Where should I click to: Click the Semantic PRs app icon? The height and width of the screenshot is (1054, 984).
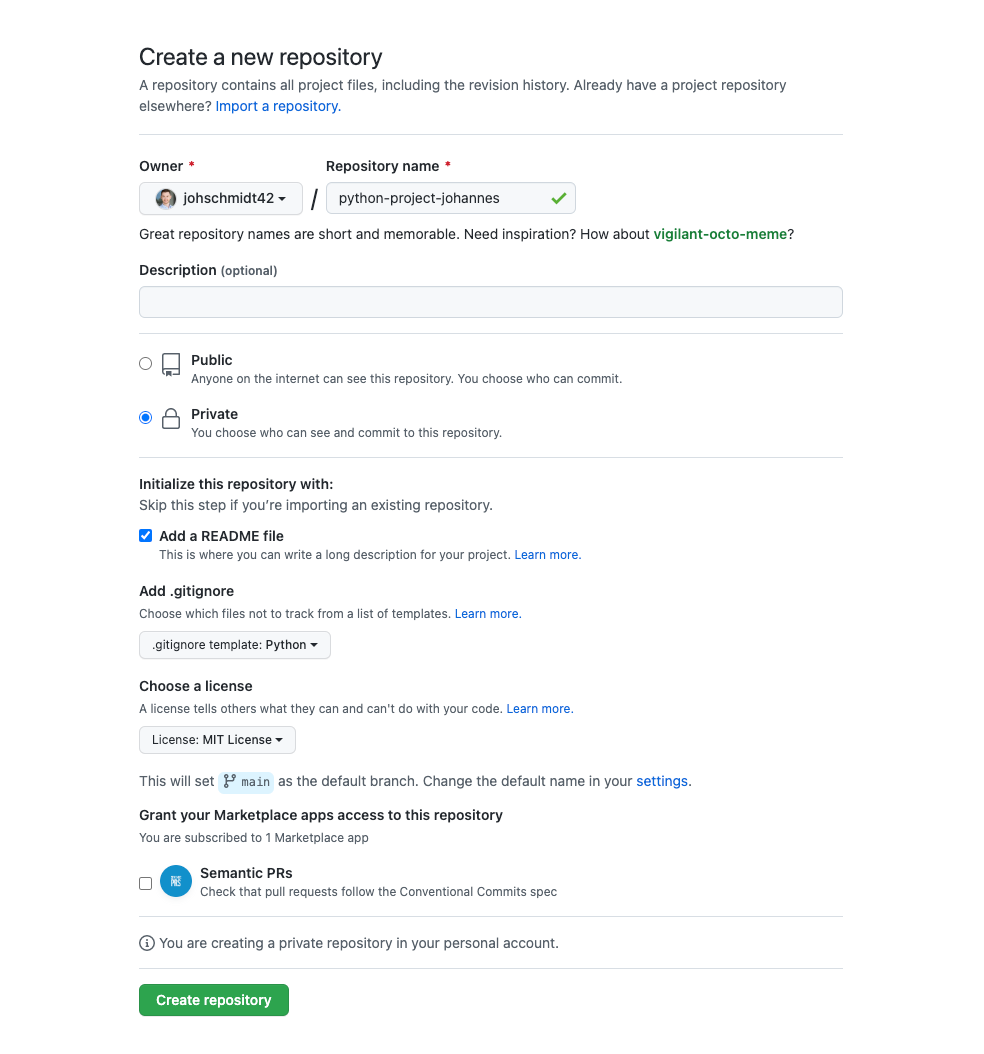(x=176, y=881)
